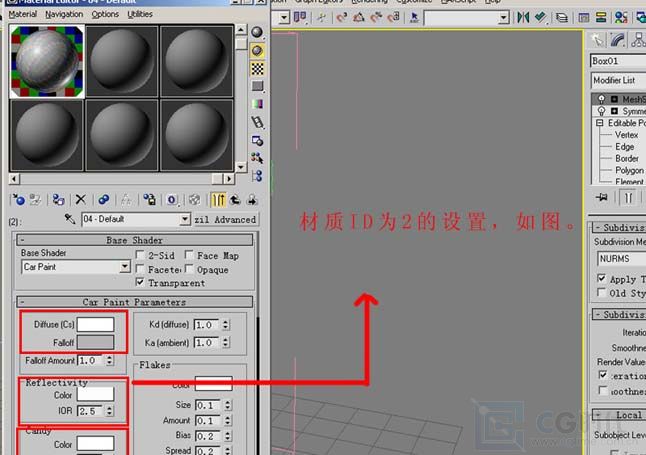646x455 pixels.
Task: Click the Make Material Copy icon
Action: point(103,200)
